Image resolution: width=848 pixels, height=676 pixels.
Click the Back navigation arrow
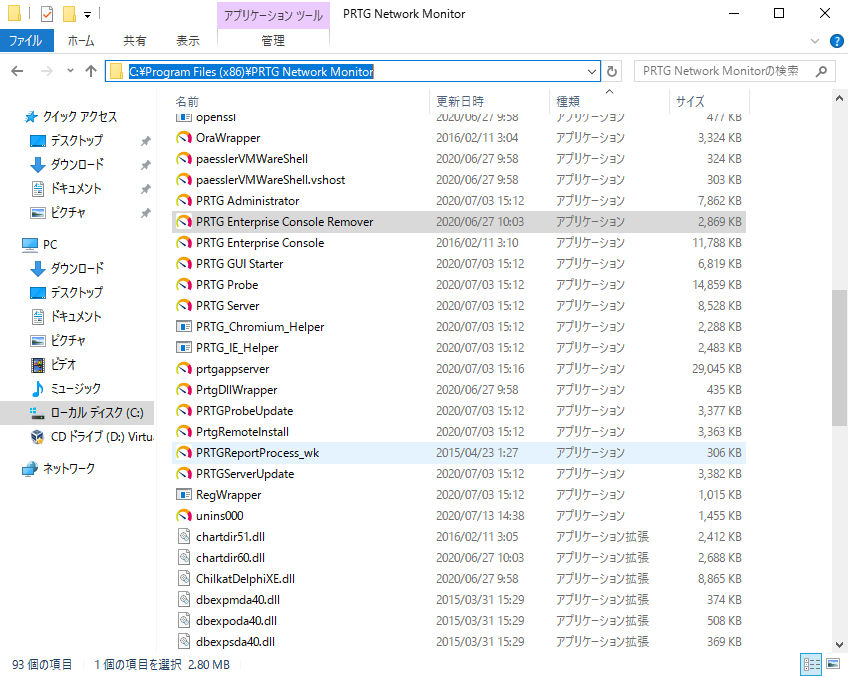pyautogui.click(x=17, y=71)
